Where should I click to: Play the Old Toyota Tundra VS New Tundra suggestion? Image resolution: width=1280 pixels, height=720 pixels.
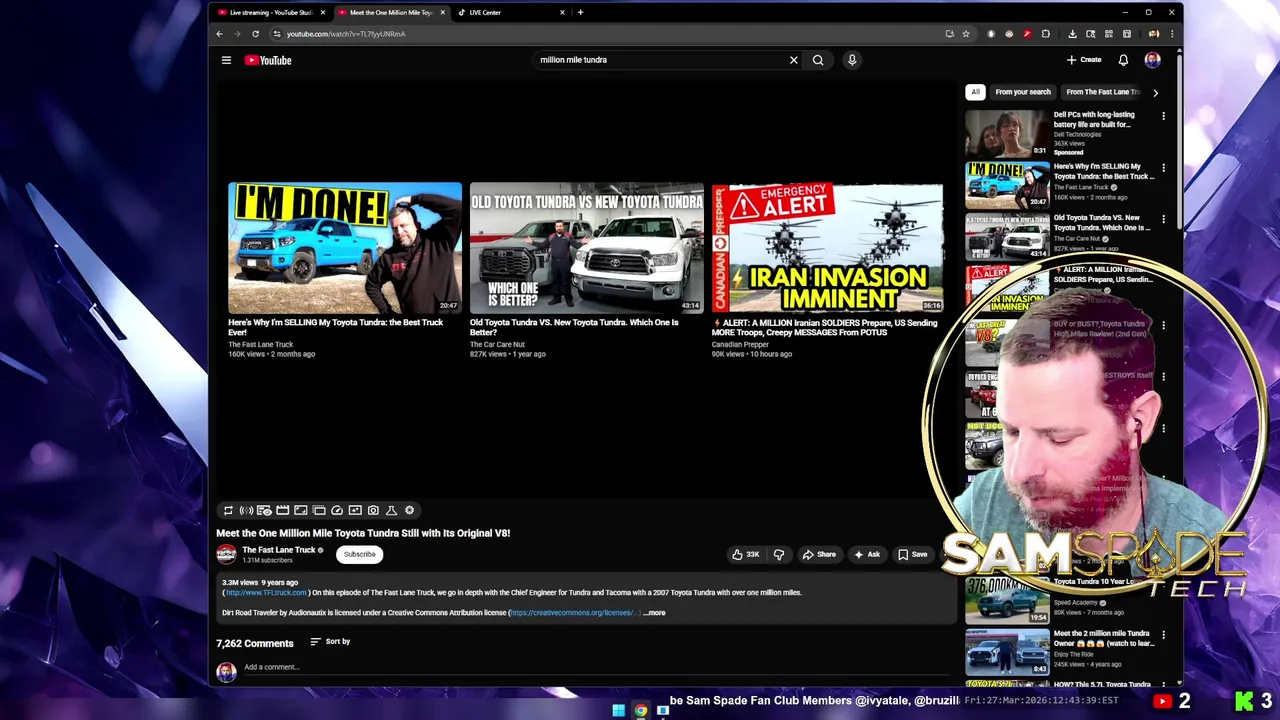587,248
